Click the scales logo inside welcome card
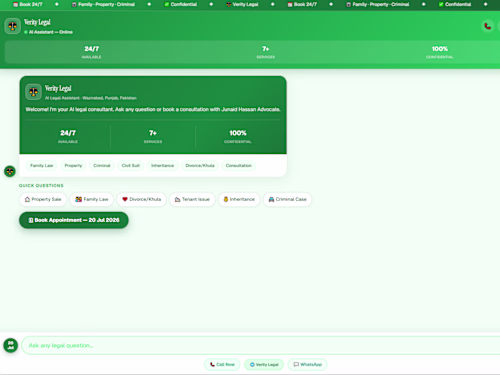Image resolution: width=500 pixels, height=375 pixels. point(33,92)
